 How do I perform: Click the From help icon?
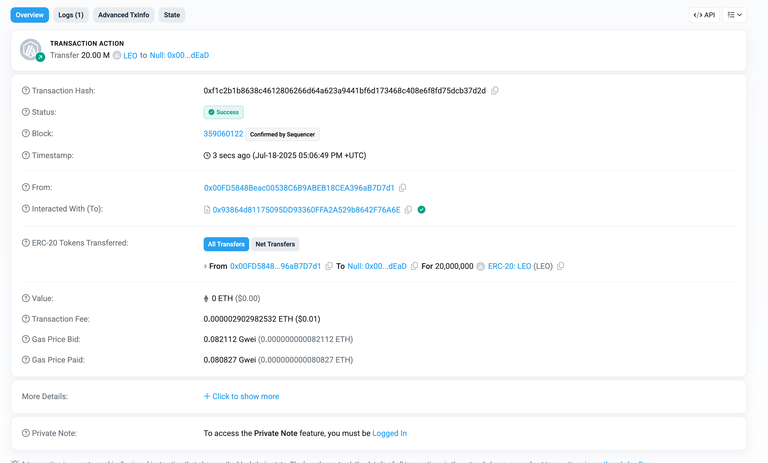(x=25, y=187)
